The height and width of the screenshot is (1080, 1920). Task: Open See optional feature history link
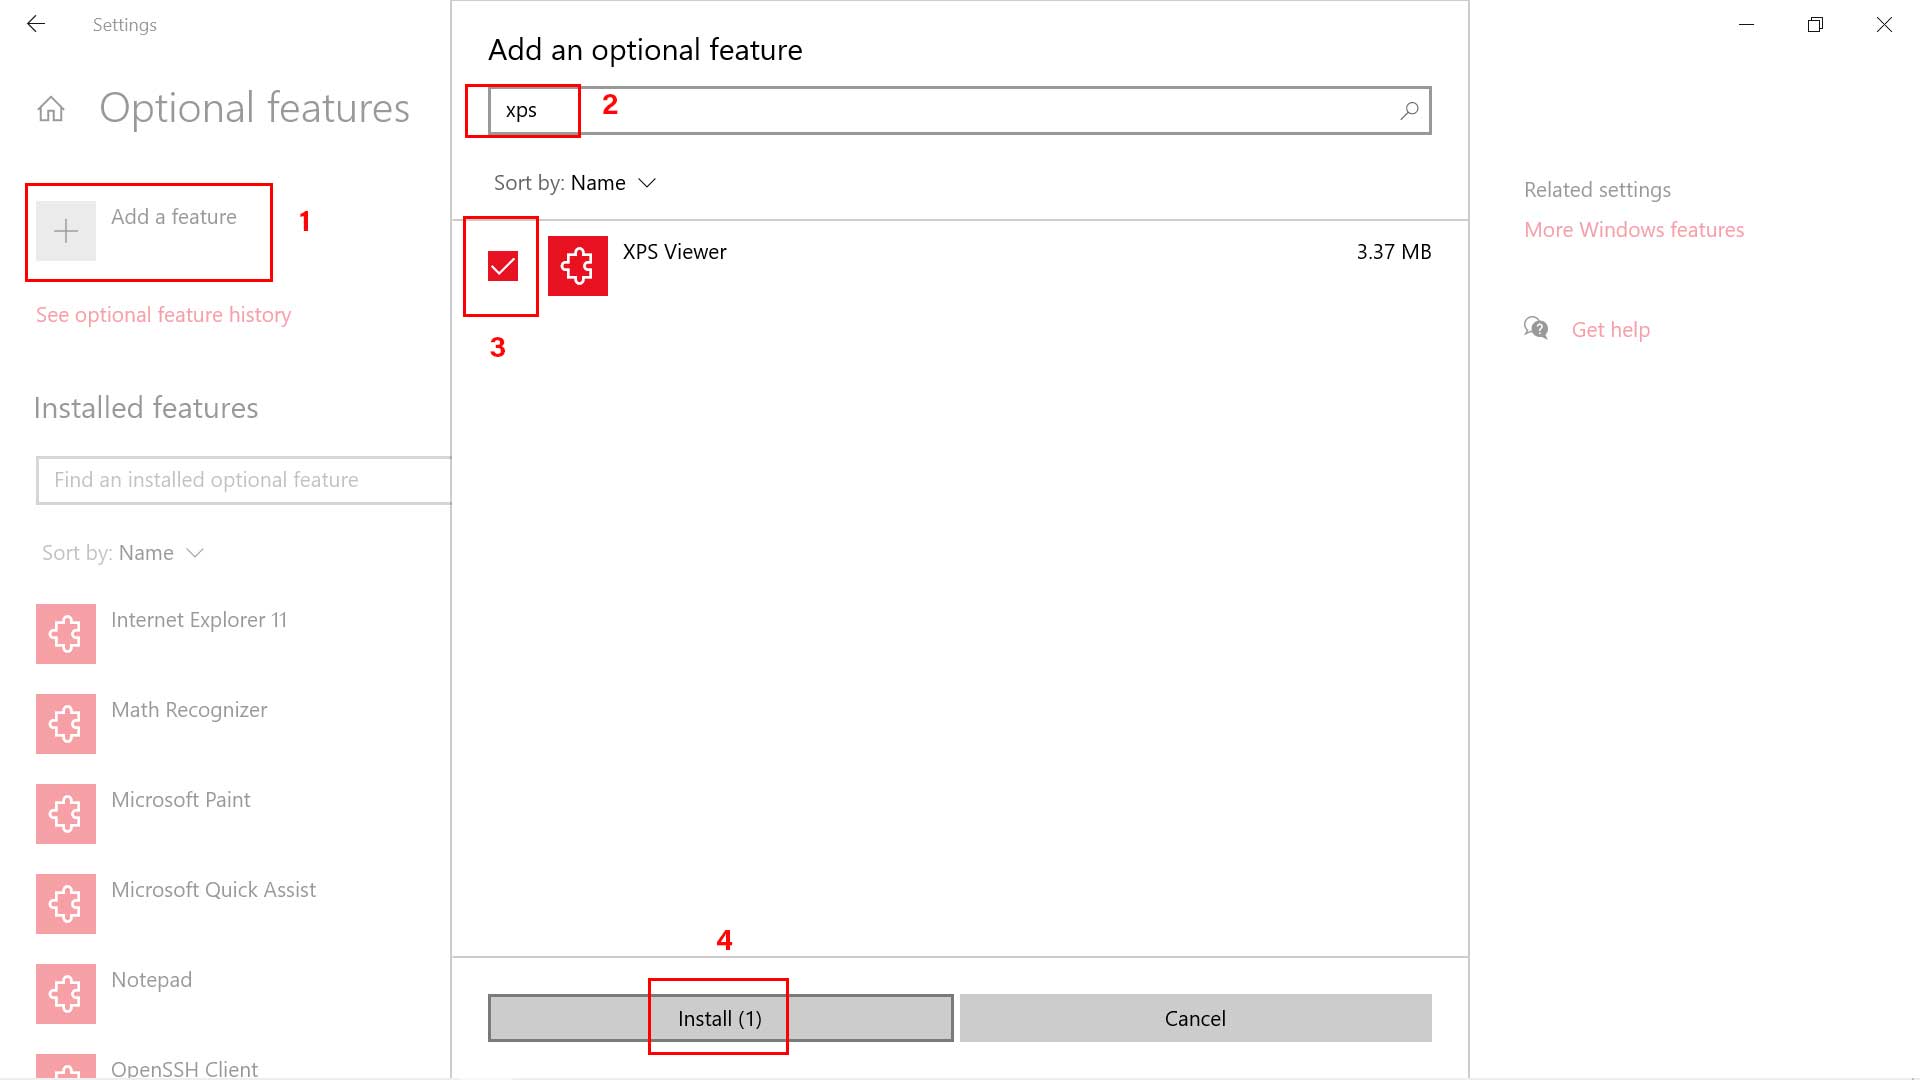pyautogui.click(x=163, y=315)
